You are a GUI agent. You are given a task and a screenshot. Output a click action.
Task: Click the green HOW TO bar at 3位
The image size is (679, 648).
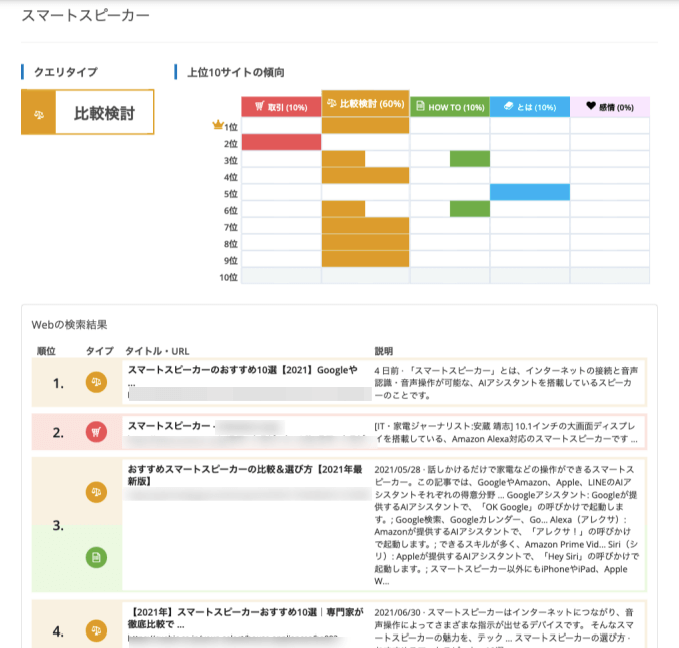pyautogui.click(x=470, y=159)
